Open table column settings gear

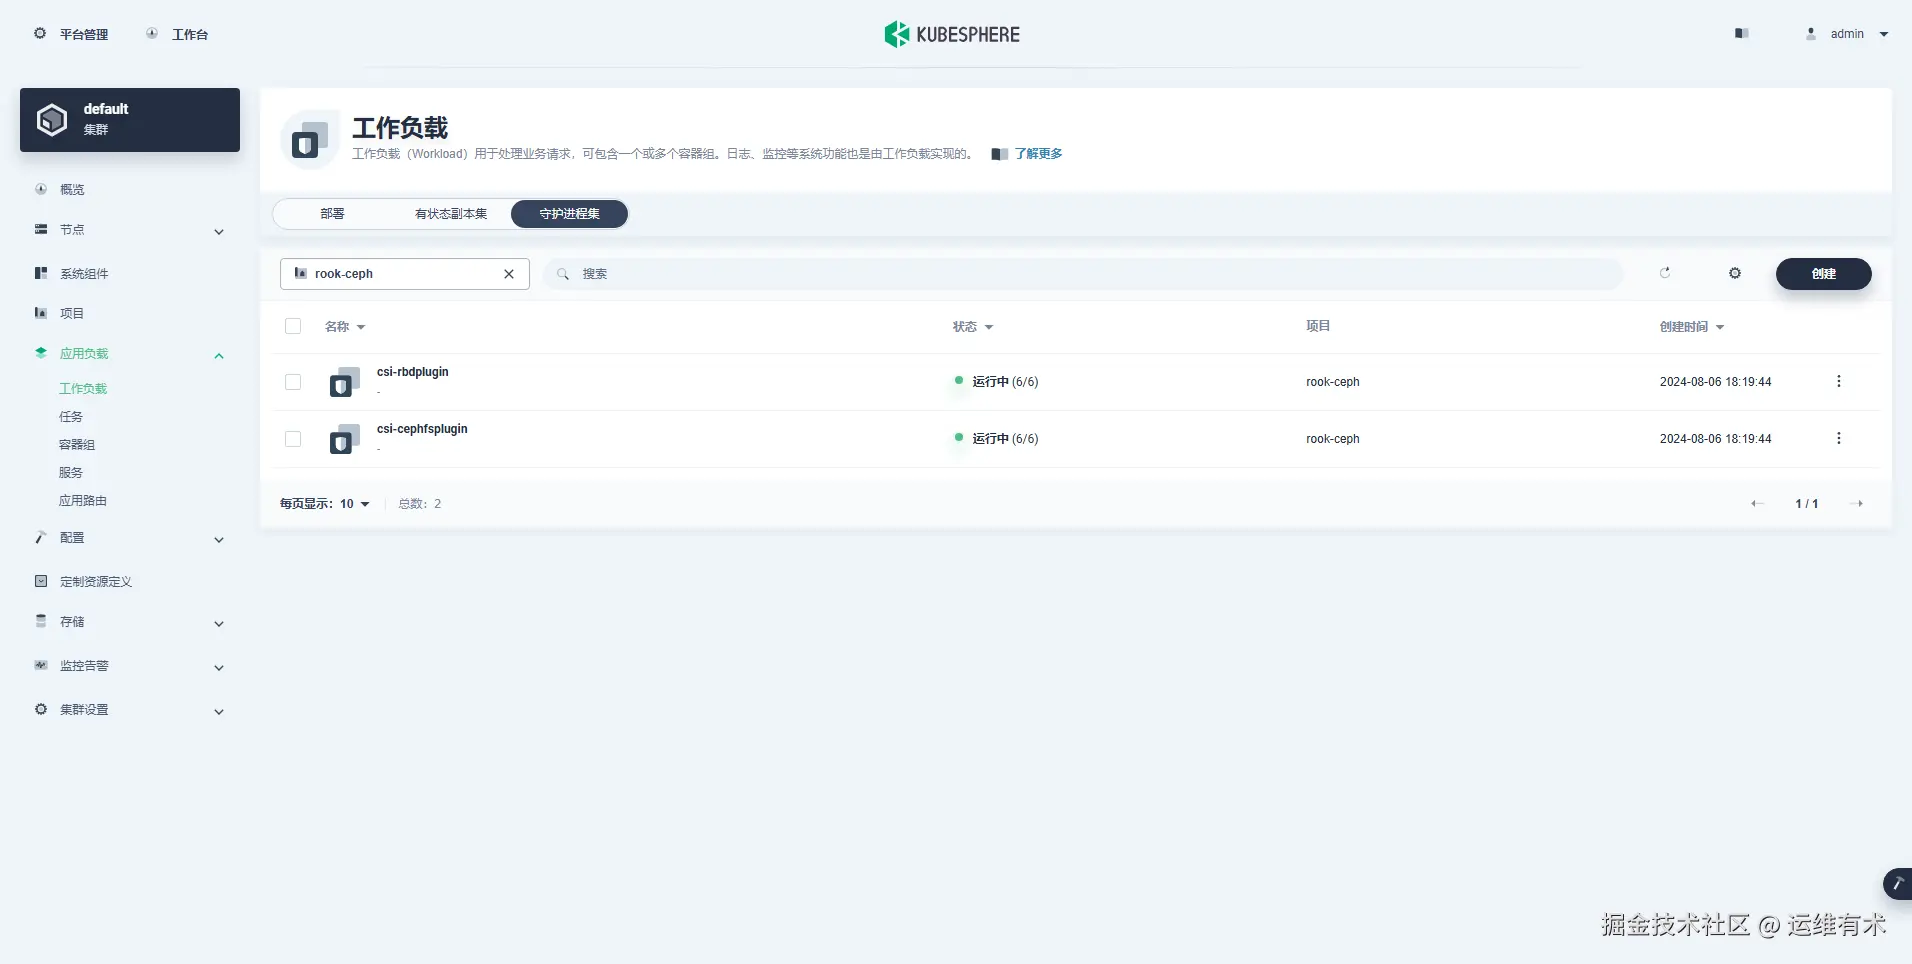tap(1735, 273)
